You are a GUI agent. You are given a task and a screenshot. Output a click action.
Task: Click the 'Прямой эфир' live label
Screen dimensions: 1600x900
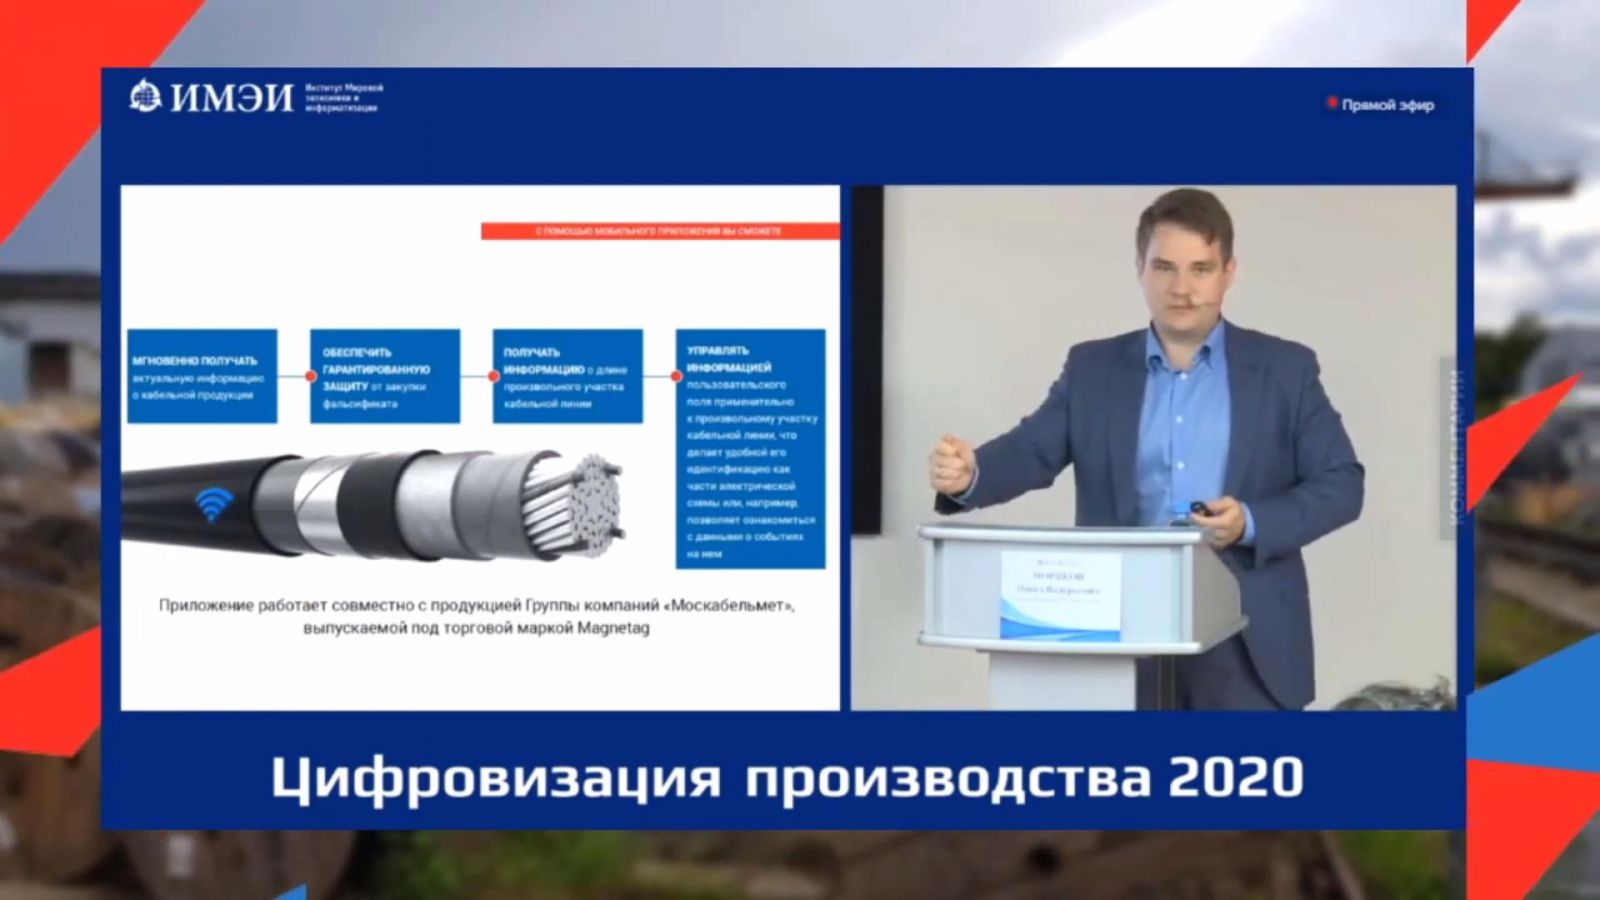1387,104
